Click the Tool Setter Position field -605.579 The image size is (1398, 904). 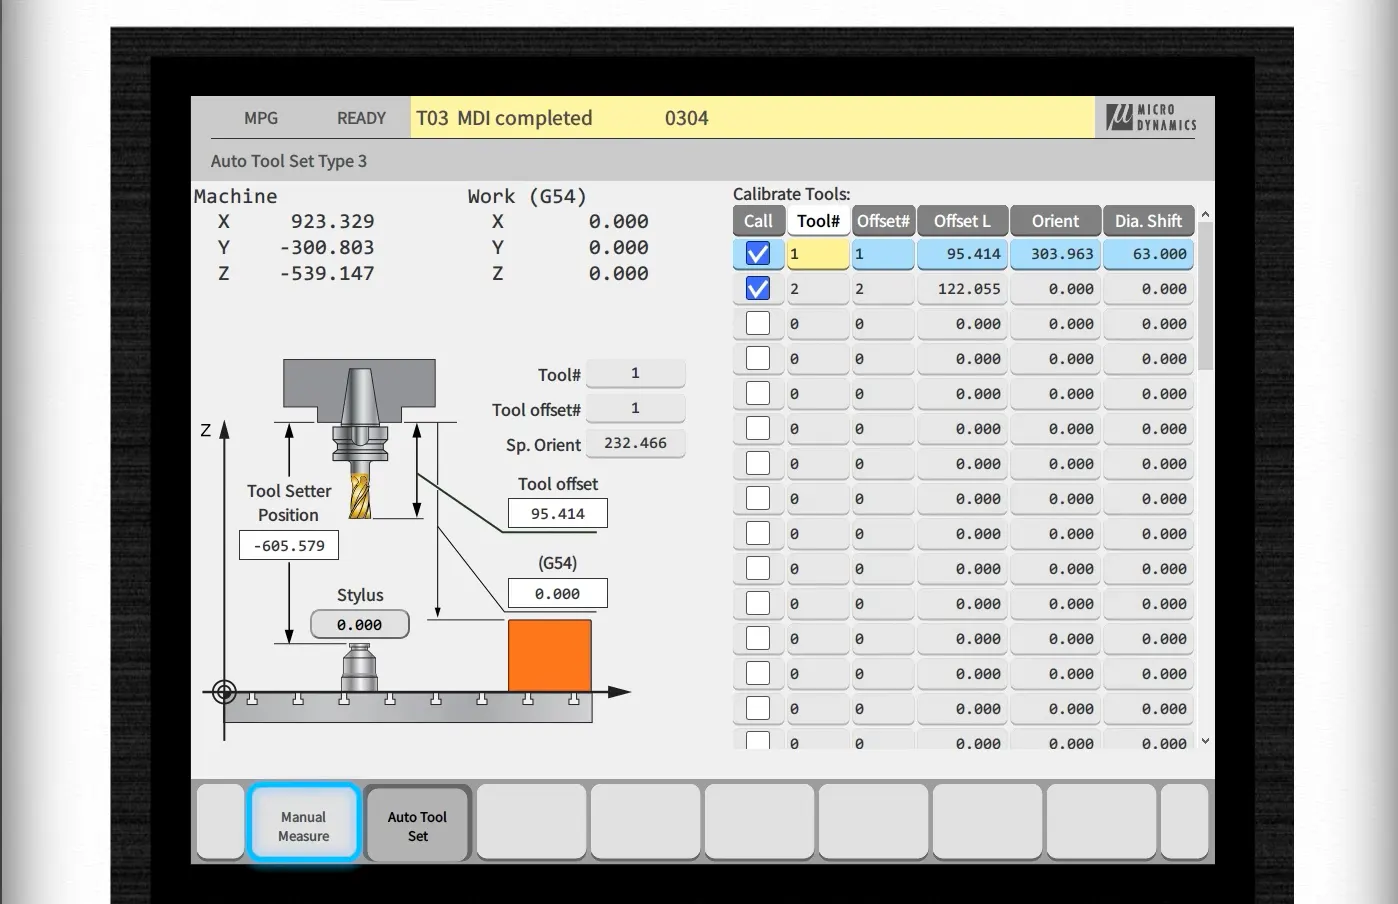point(289,546)
